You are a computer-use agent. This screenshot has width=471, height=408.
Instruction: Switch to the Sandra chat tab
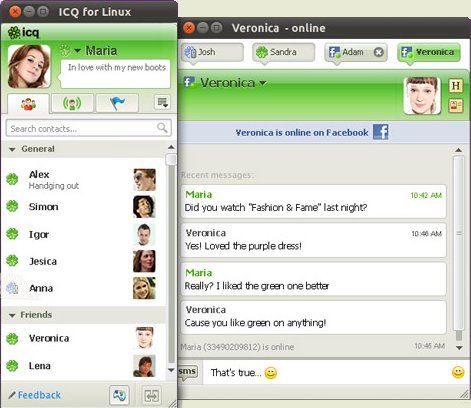[x=283, y=52]
